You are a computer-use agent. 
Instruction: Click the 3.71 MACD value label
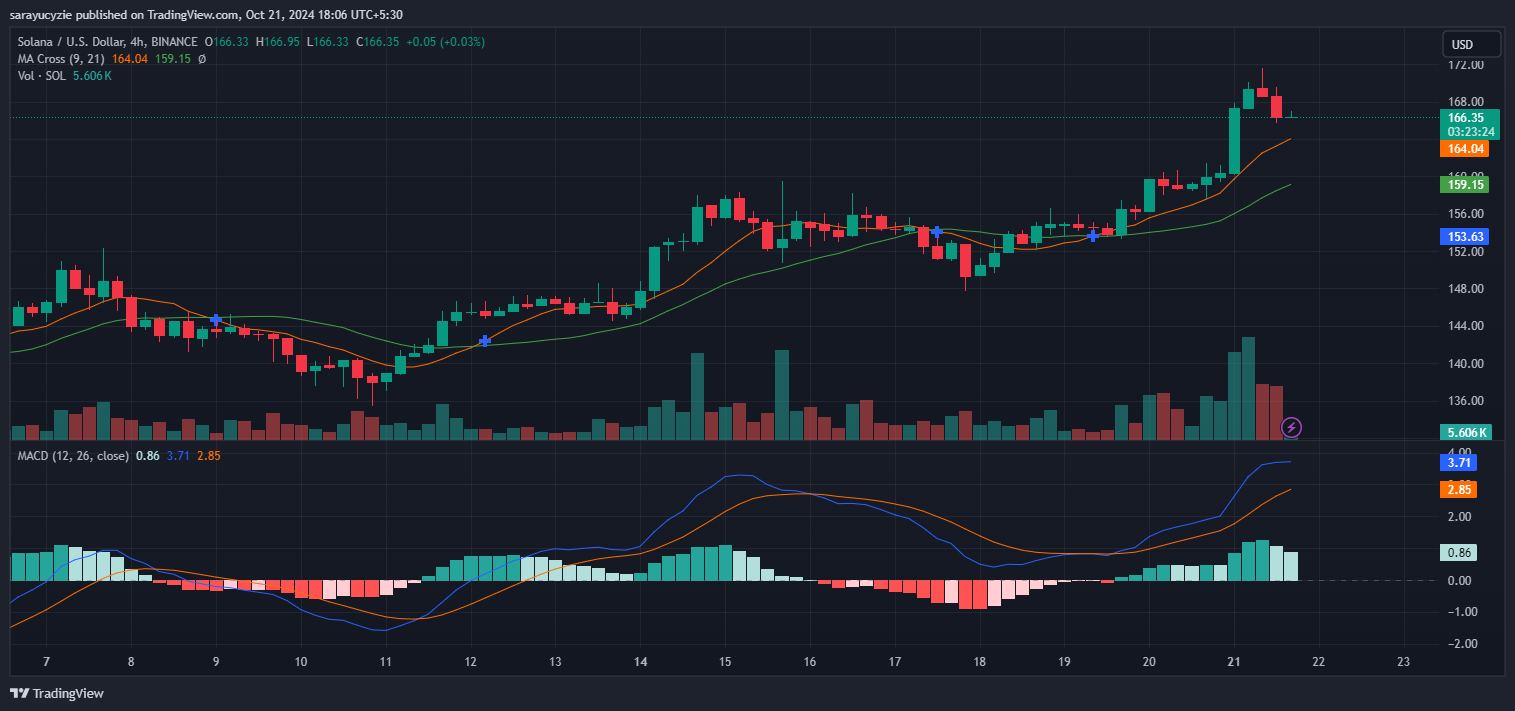point(1459,462)
